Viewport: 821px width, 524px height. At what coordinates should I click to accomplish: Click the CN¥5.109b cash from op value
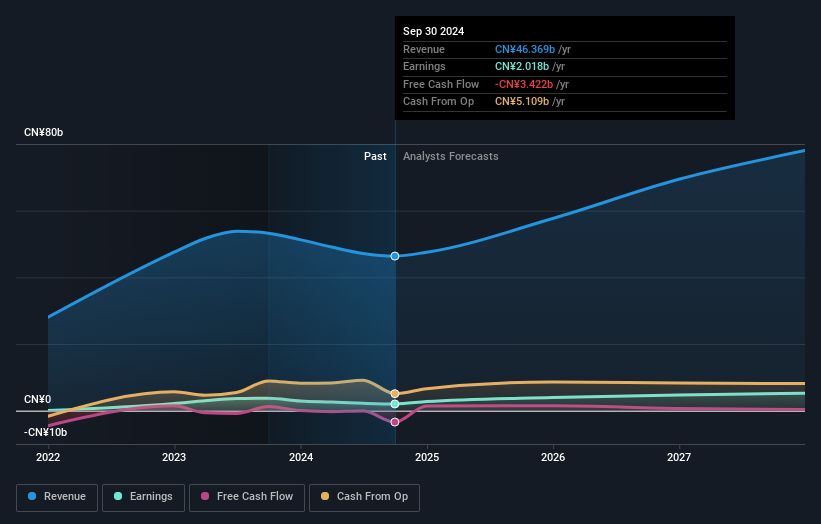(x=522, y=102)
